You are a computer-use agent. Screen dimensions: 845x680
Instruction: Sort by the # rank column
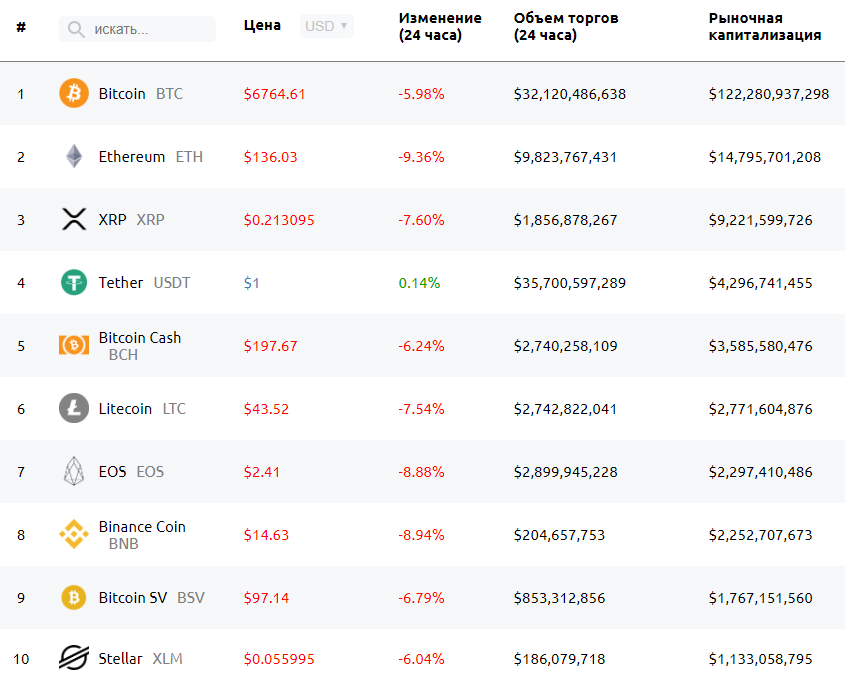point(21,27)
